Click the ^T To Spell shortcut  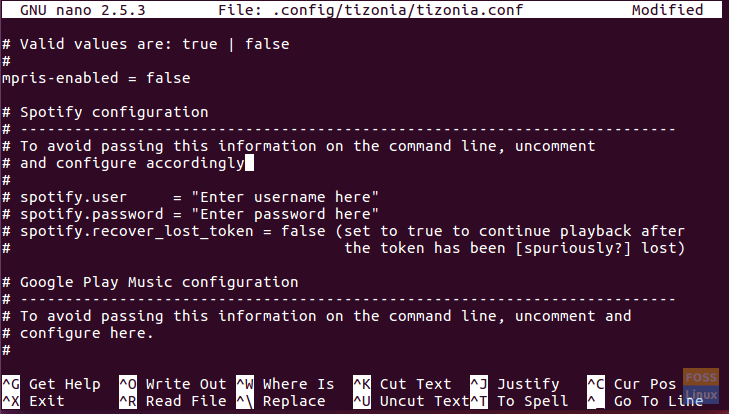click(x=519, y=401)
